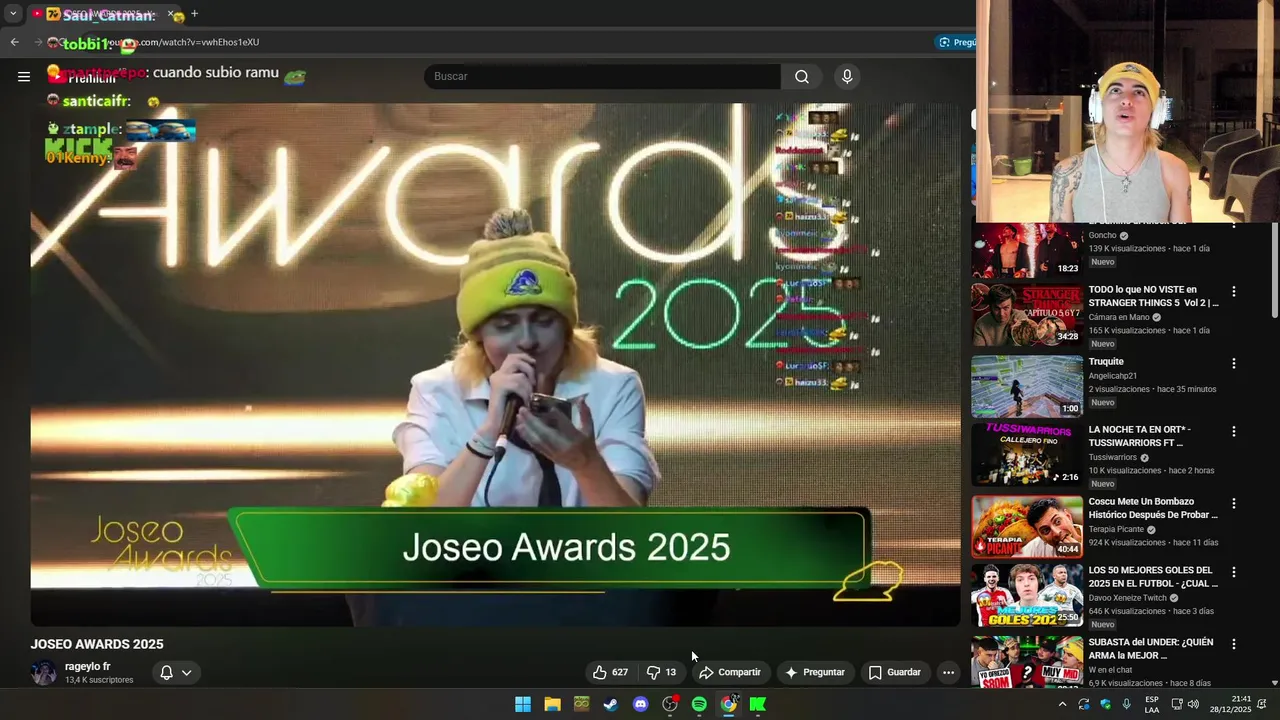Screen dimensions: 1280x720
Task: Focus the Buscar search field
Action: [602, 76]
